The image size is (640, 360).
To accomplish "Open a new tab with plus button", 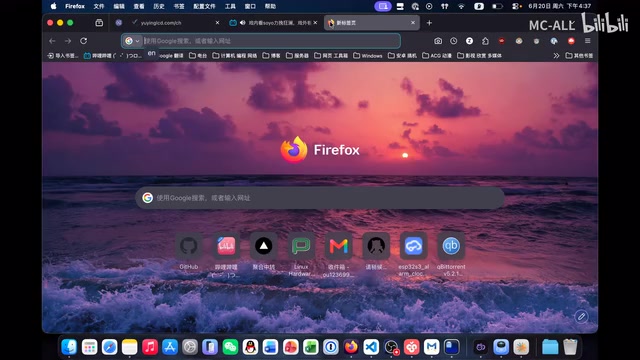I will coord(429,23).
